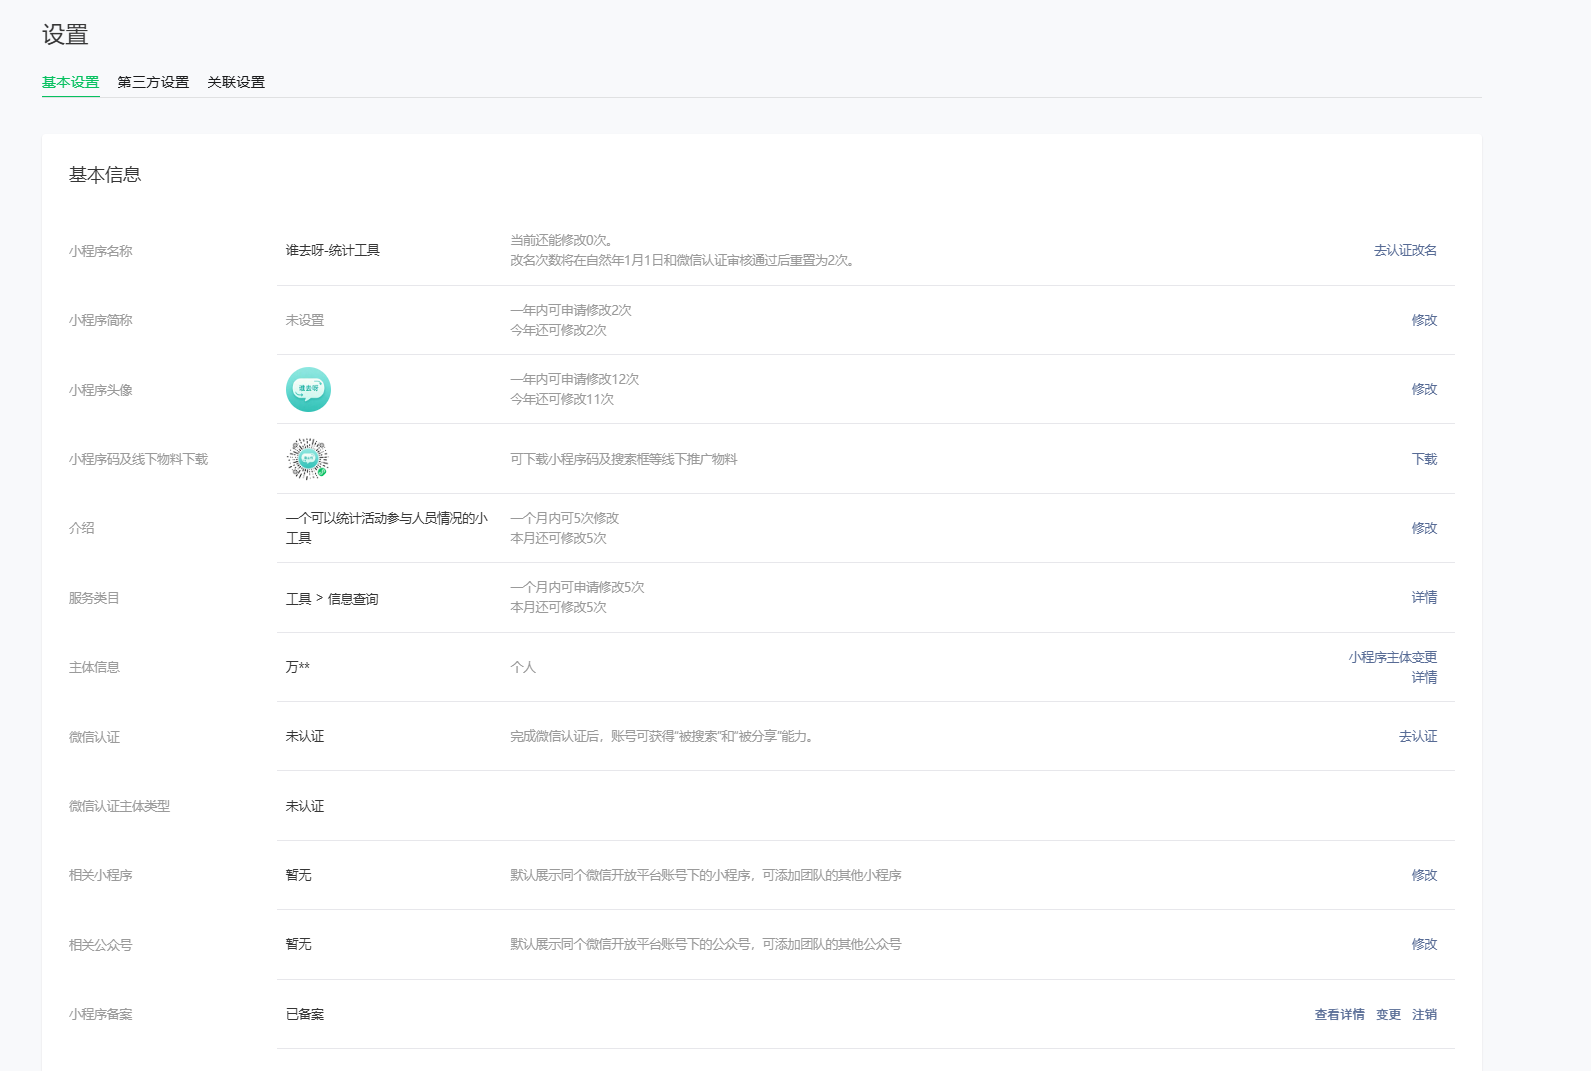Click 小程序主体变更 link
Screen dimensions: 1591x1071
(x=1392, y=657)
